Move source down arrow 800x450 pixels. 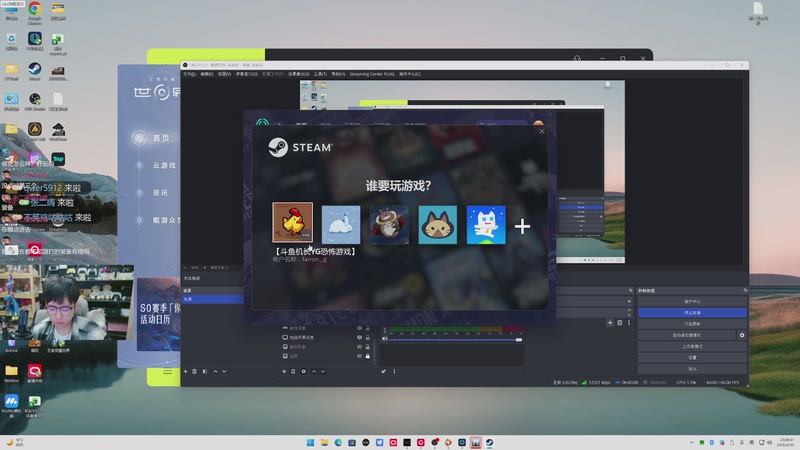tap(323, 371)
